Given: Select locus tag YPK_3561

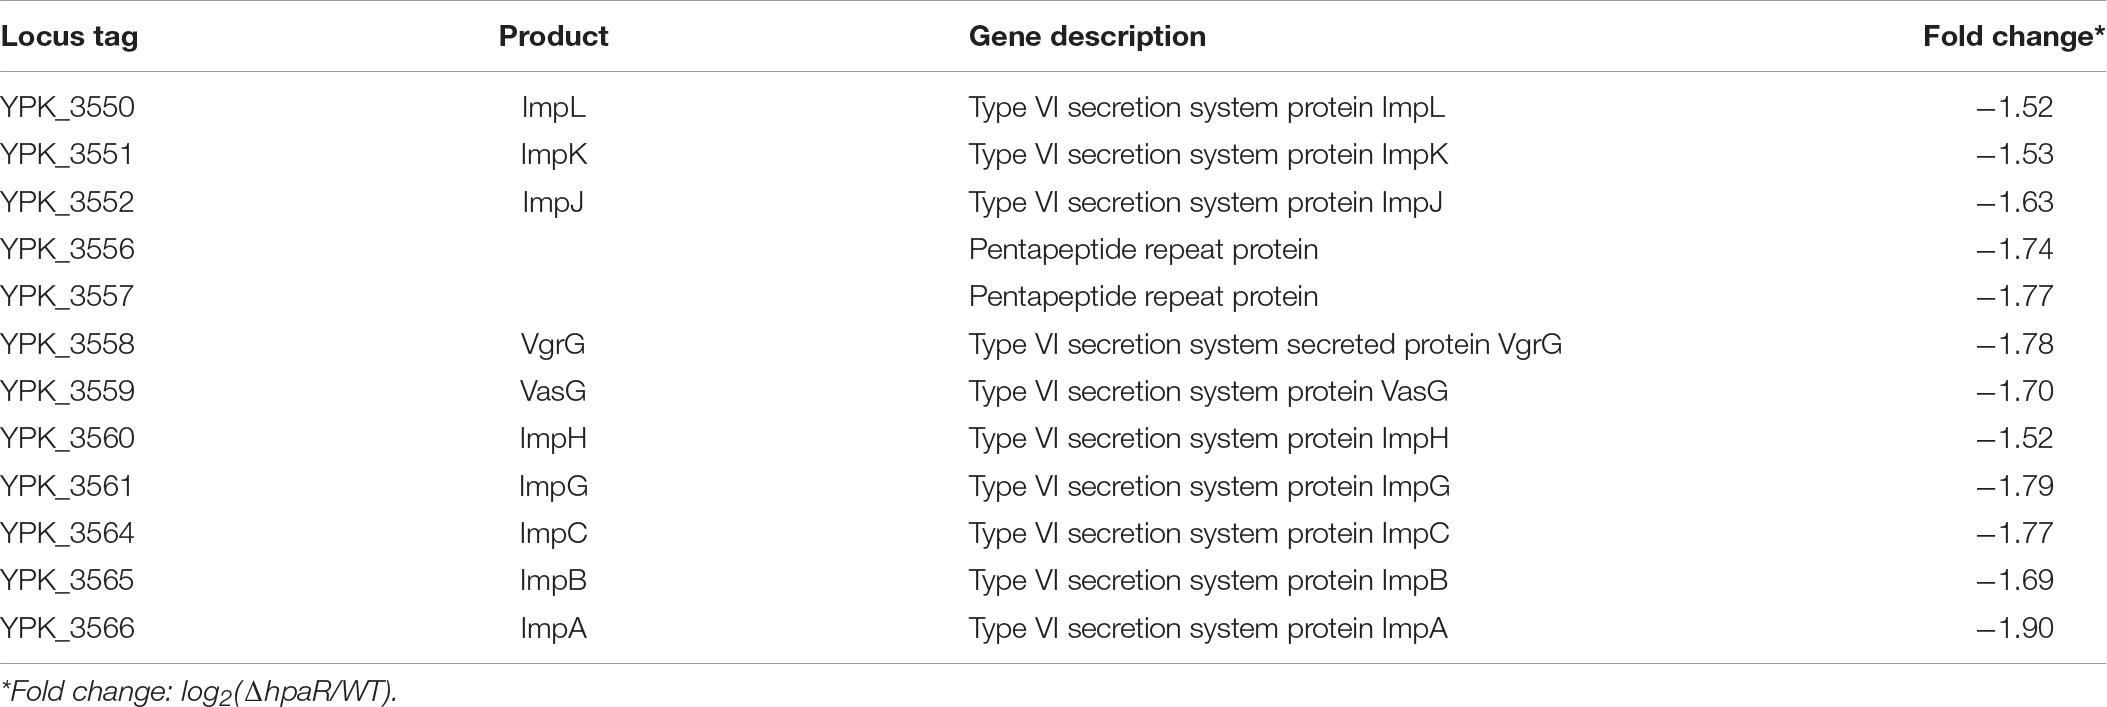Looking at the screenshot, I should tap(67, 486).
